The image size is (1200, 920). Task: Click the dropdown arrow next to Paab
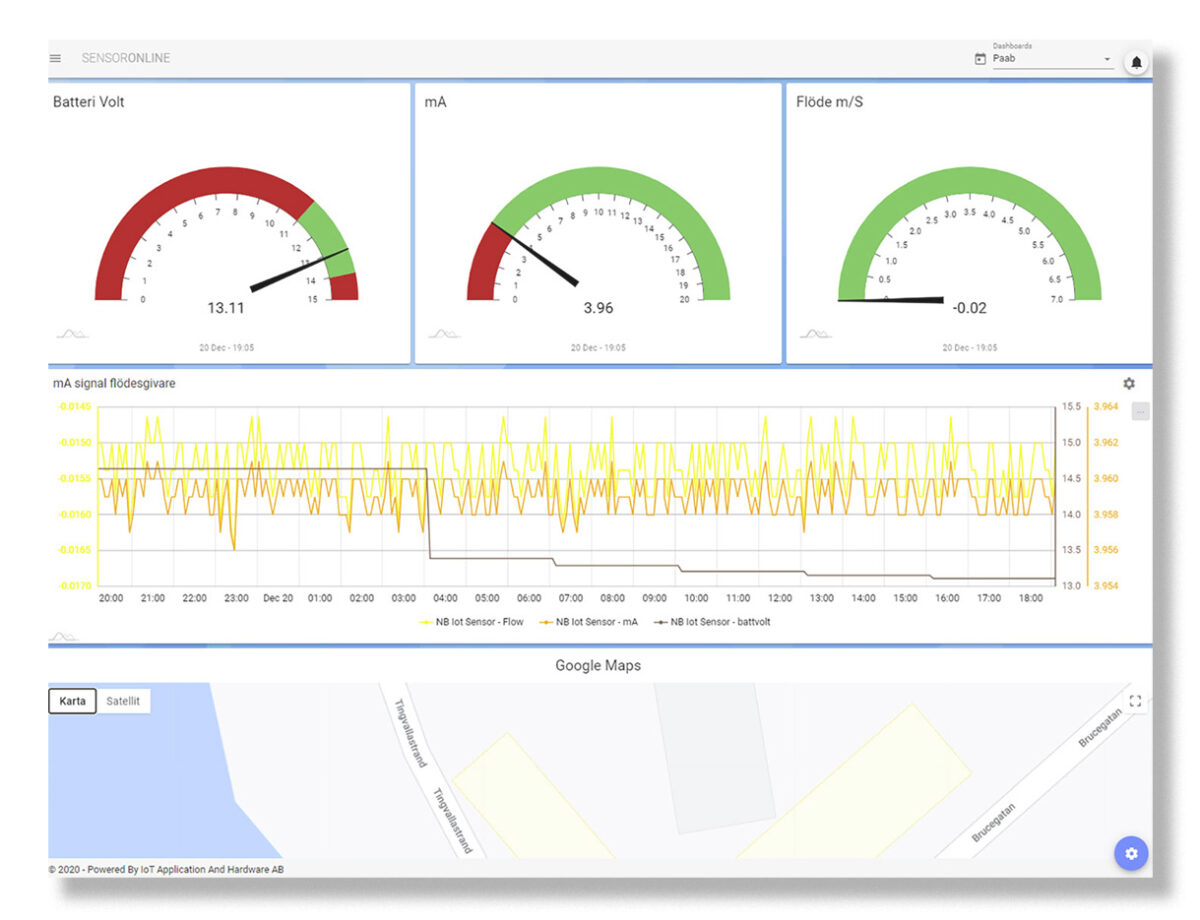[1108, 59]
